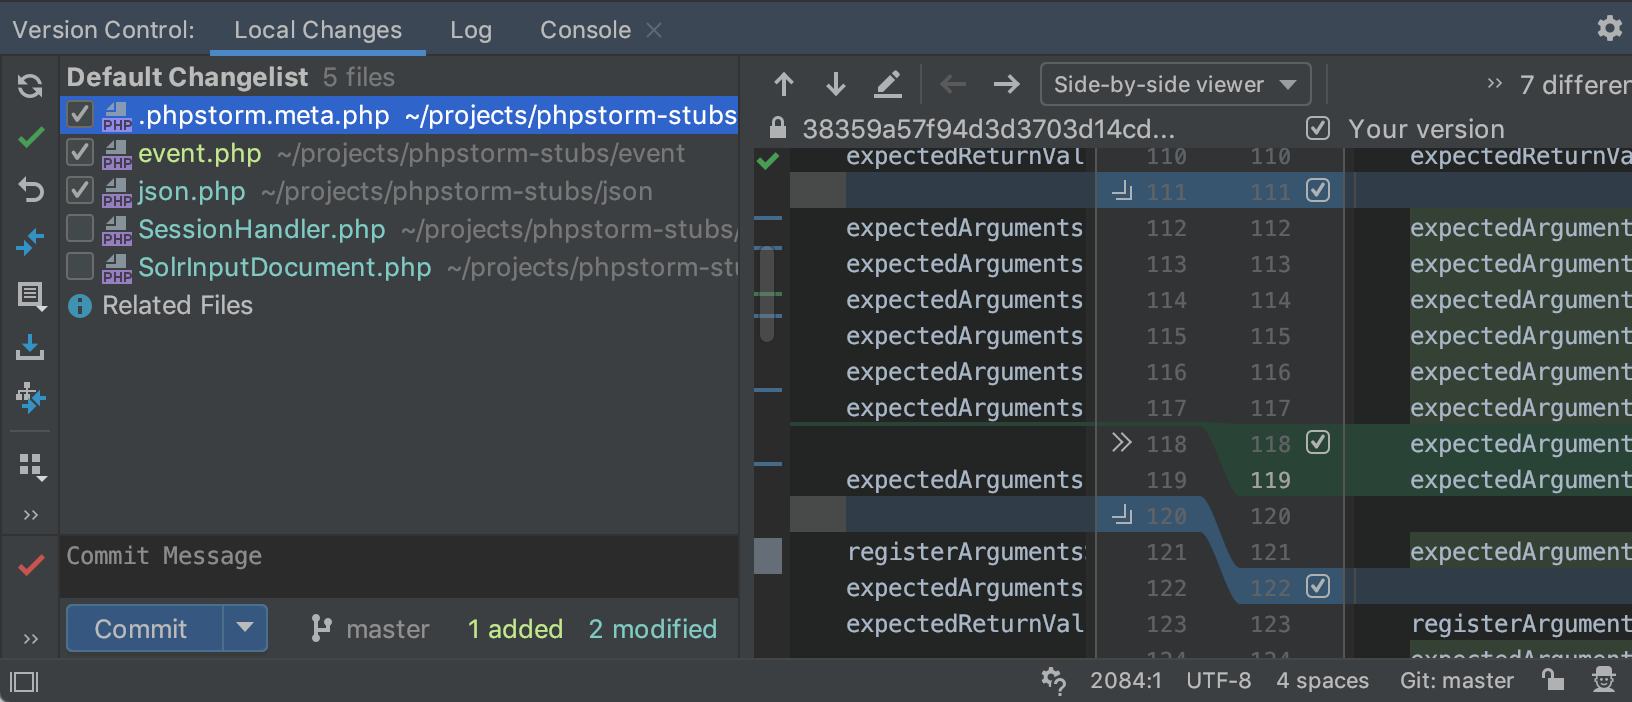
Task: Select the Default Changelist header
Action: [187, 77]
